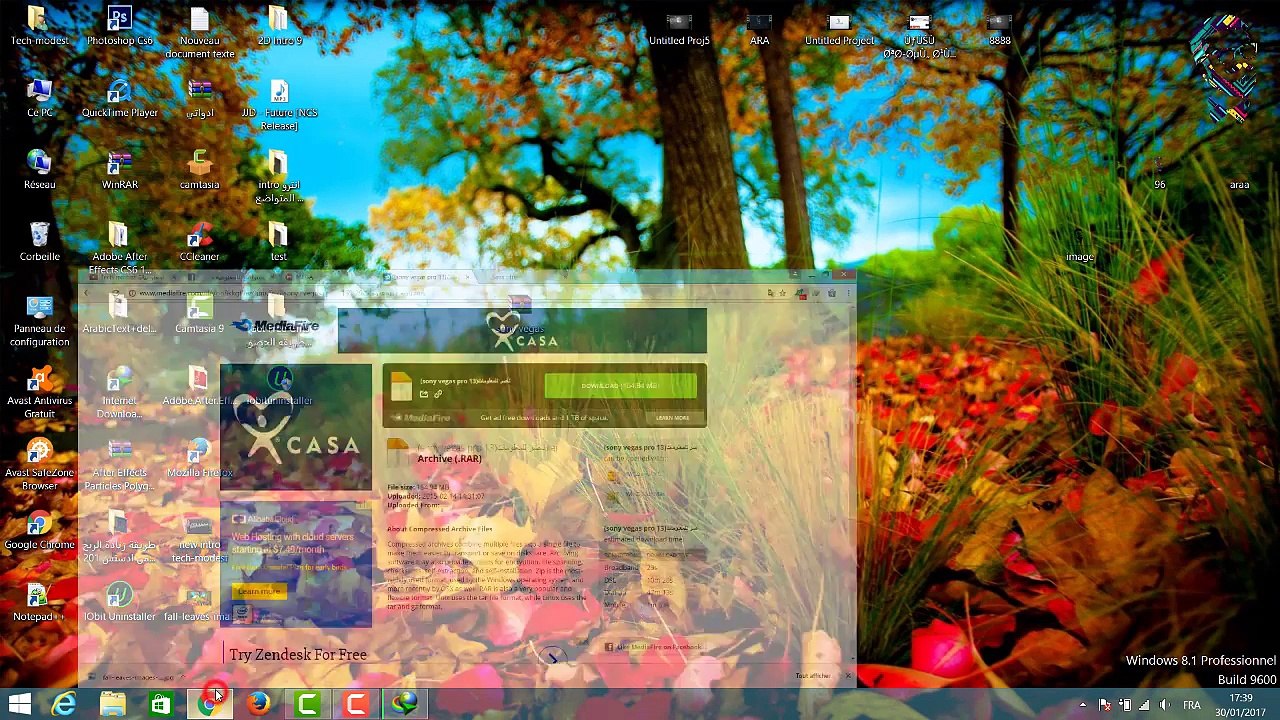Image resolution: width=1280 pixels, height=720 pixels.
Task: Select the Nouveau document texte file
Action: (x=199, y=33)
